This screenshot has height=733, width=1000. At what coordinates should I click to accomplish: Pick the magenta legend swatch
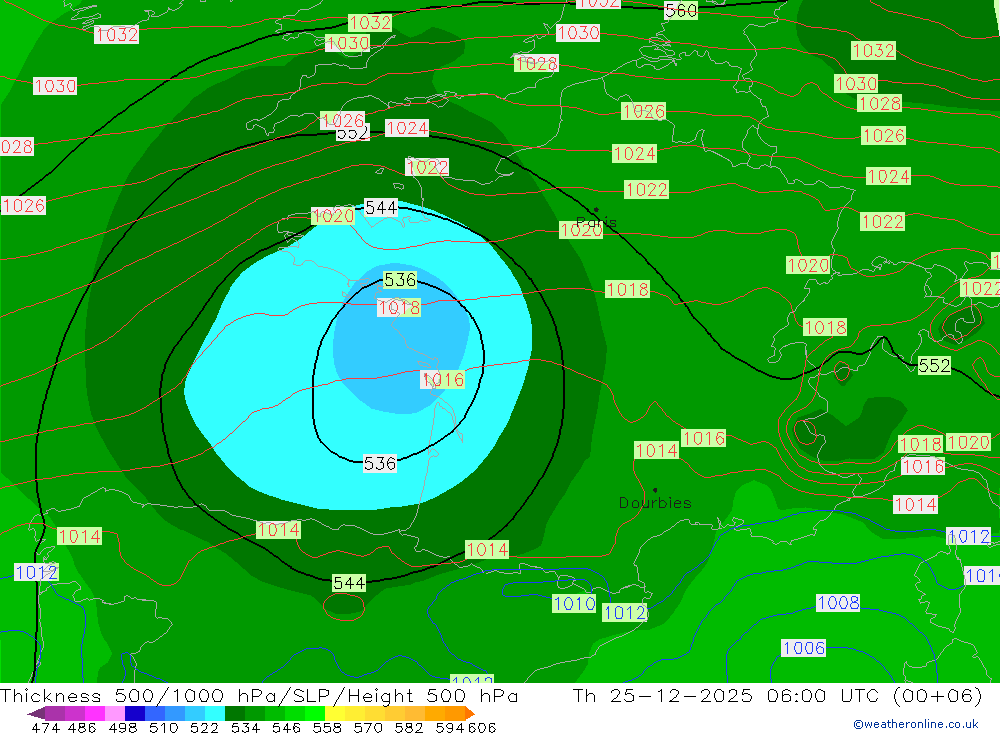point(95,713)
